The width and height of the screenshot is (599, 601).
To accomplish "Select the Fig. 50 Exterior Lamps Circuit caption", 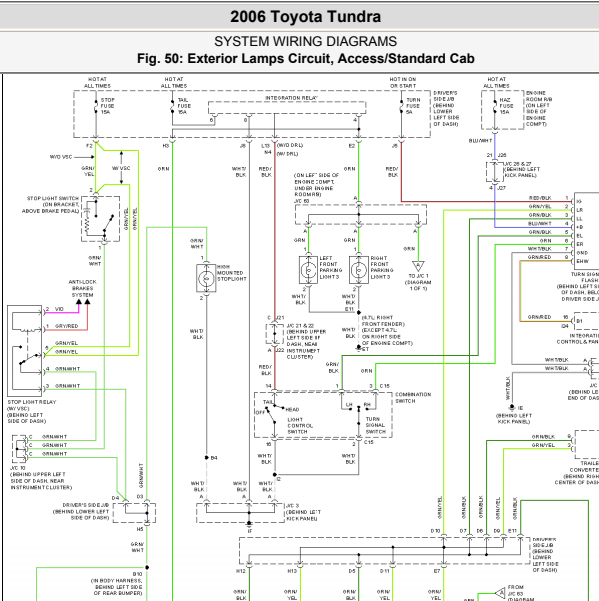I will pos(305,59).
